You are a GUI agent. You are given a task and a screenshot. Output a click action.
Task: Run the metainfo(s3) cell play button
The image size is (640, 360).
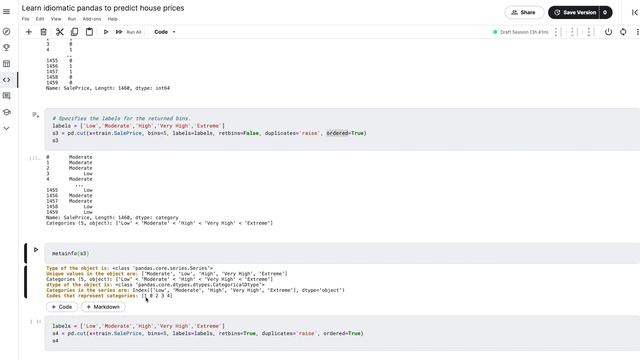36,249
